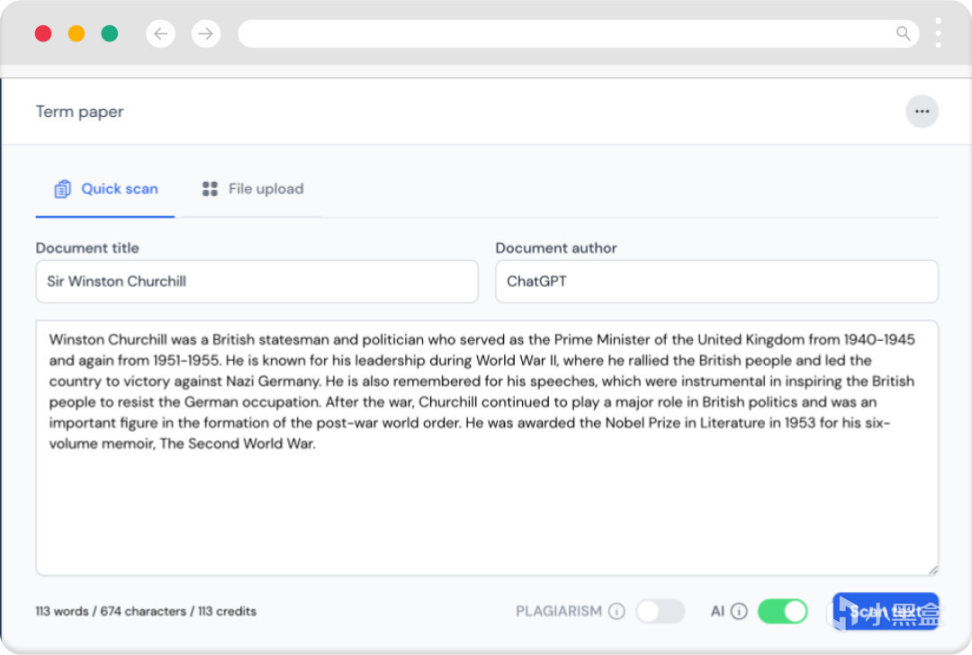
Task: Disable the AI detection toggle
Action: coord(782,611)
